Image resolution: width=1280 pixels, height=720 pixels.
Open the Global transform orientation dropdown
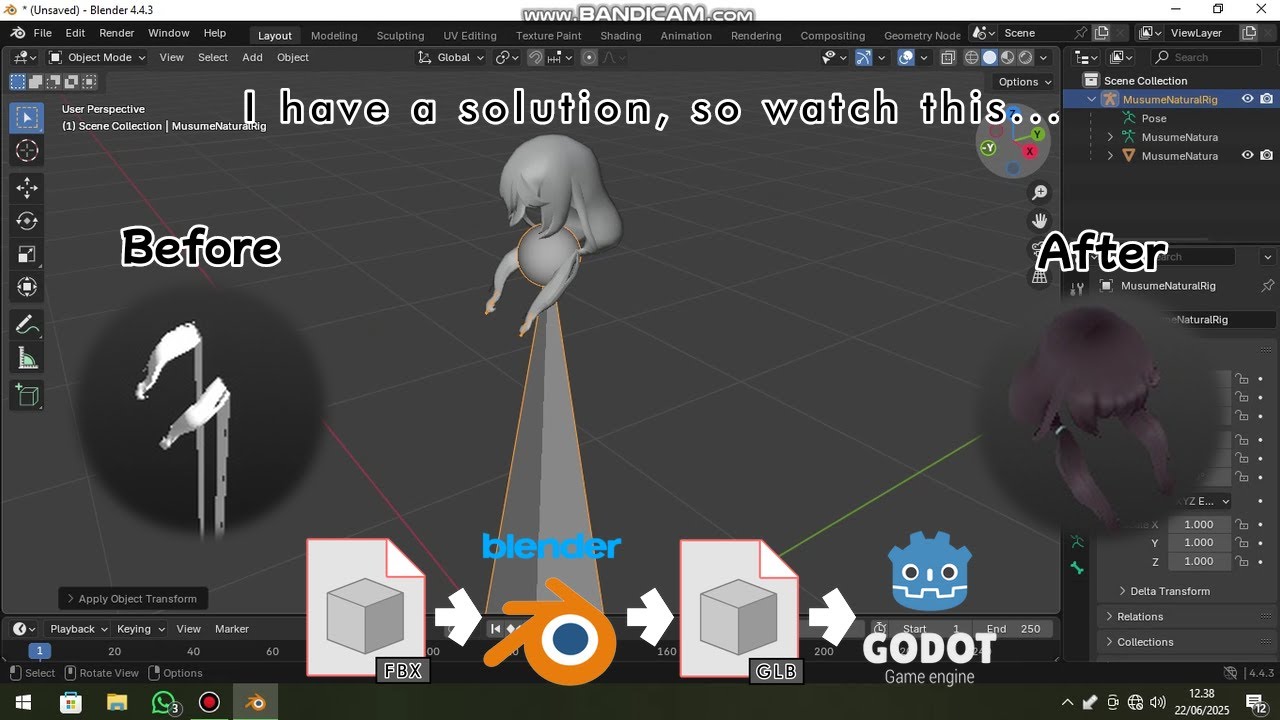(451, 57)
